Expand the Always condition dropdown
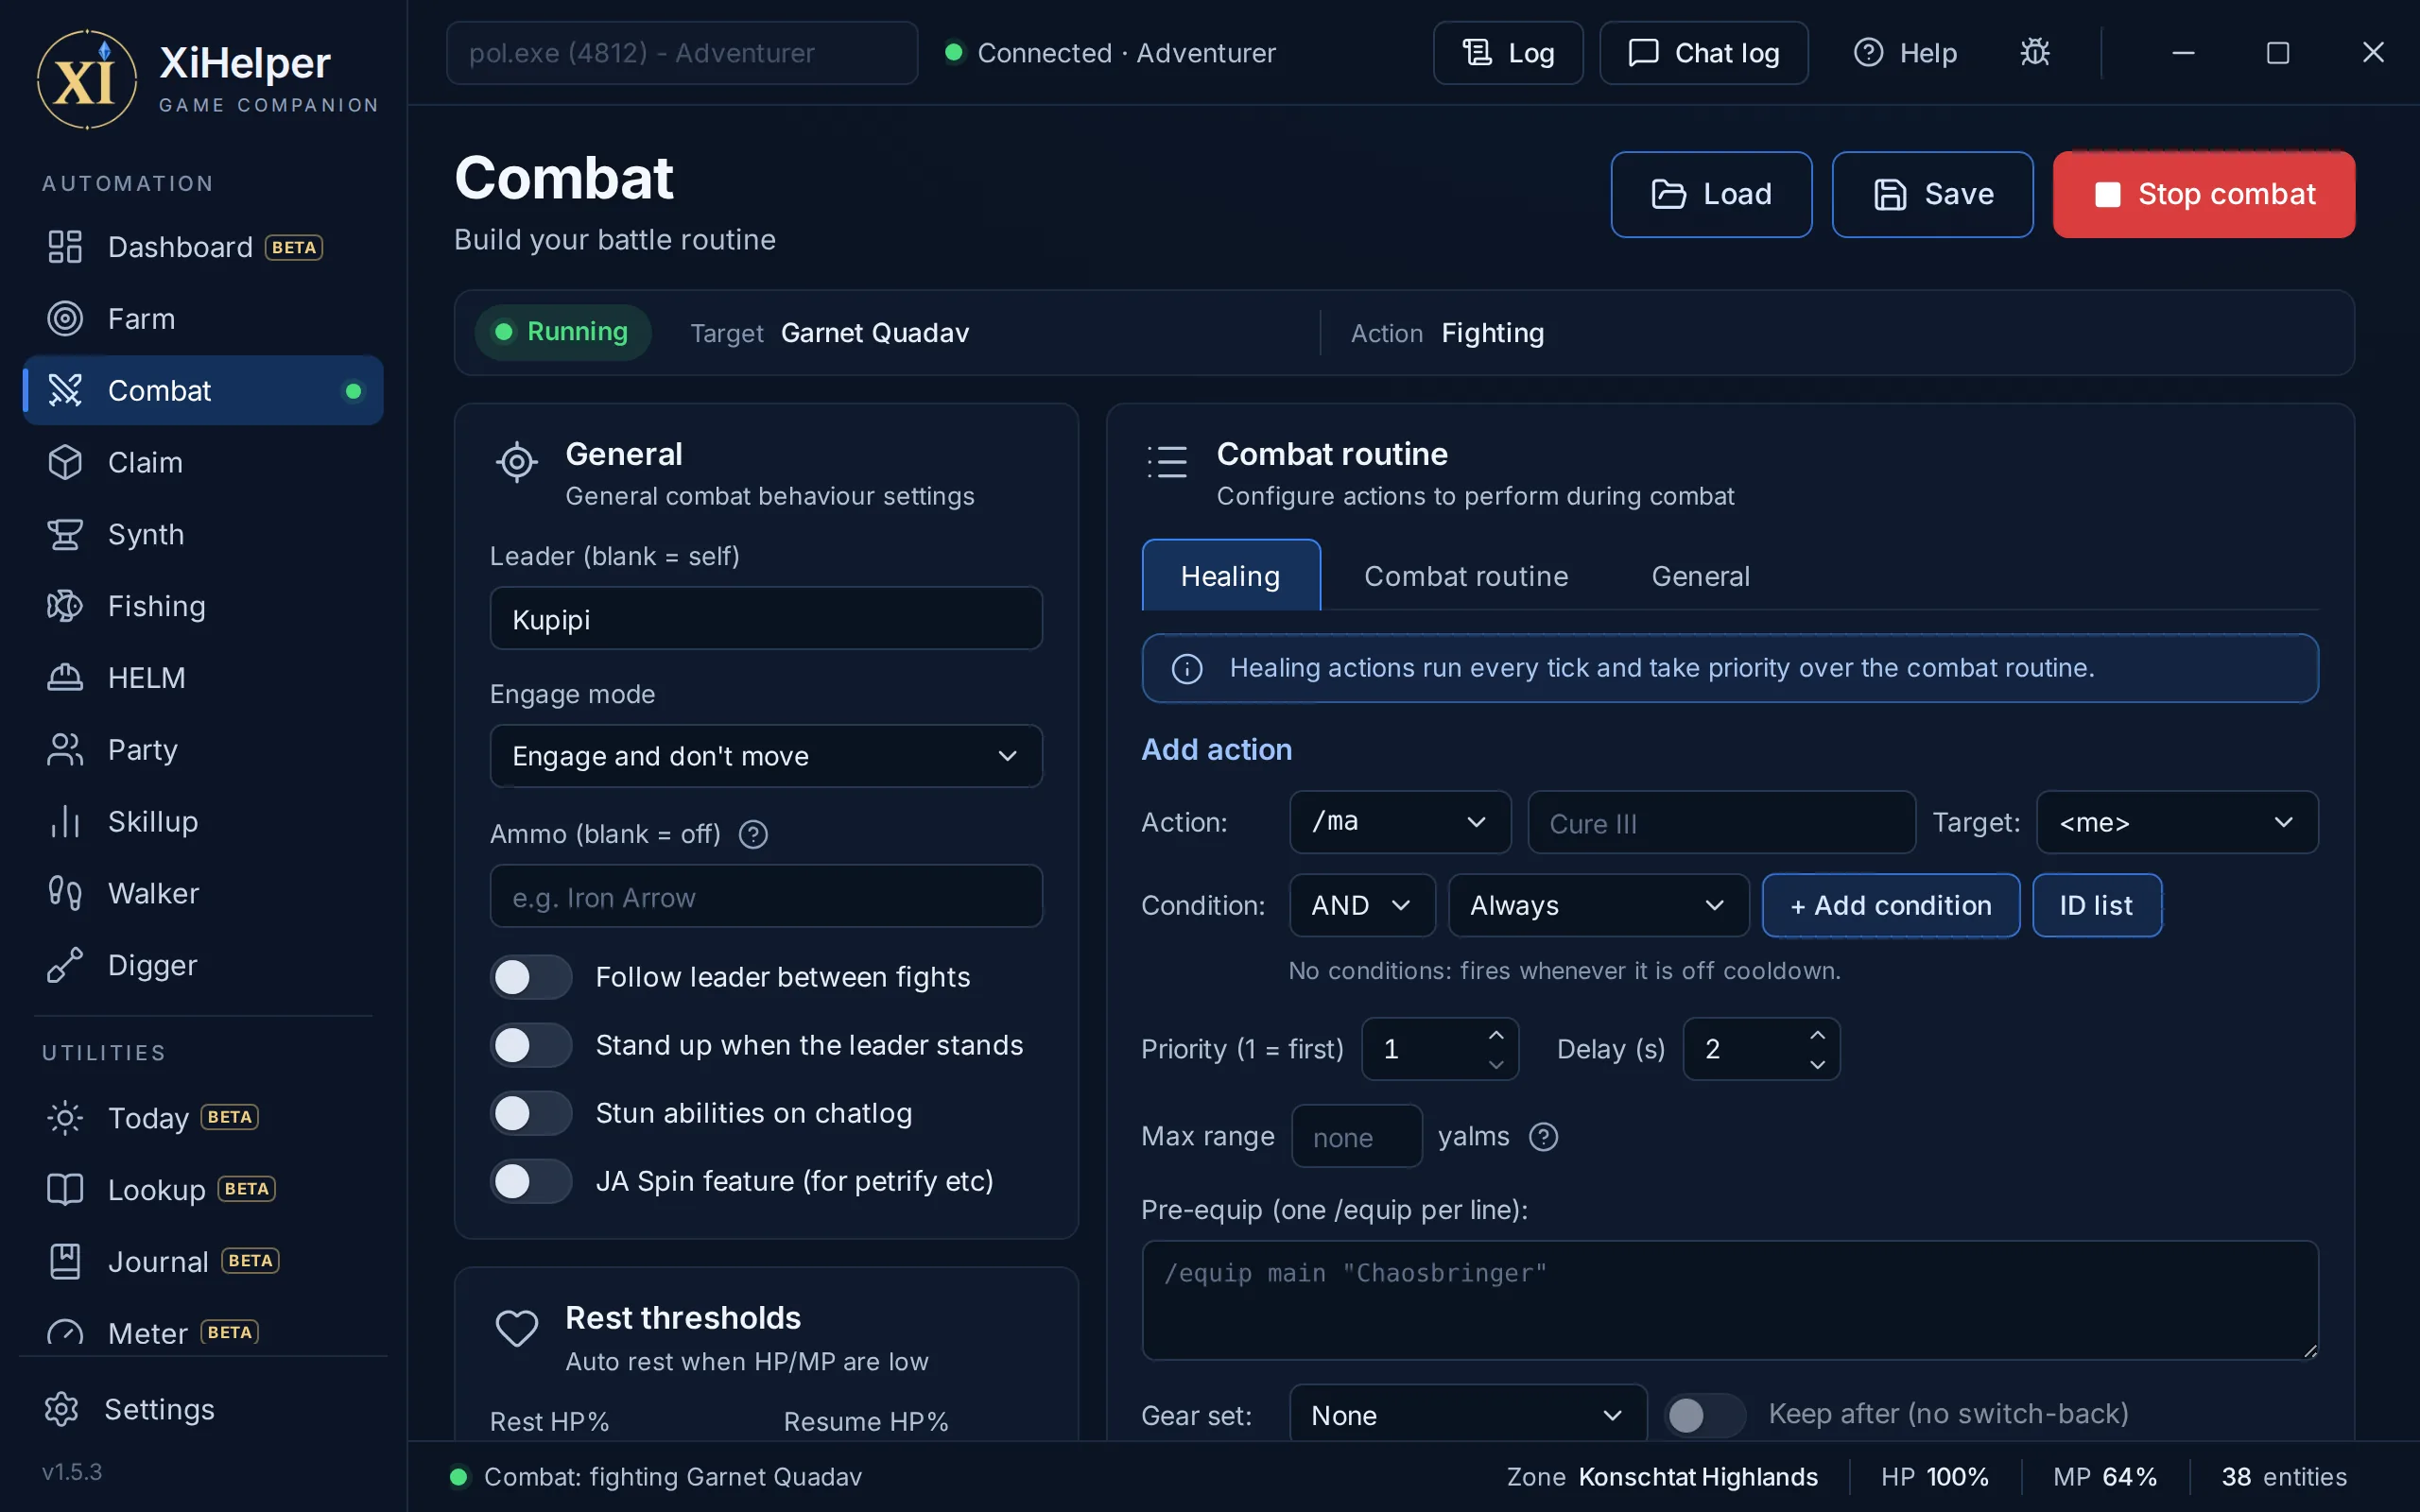2420x1512 pixels. click(x=1598, y=905)
